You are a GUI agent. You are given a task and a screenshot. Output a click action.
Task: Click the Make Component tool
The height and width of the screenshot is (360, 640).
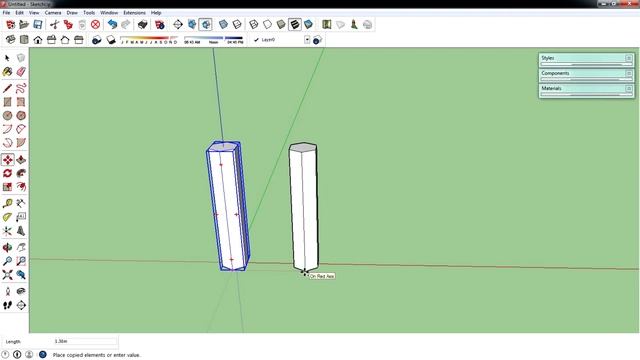pyautogui.click(x=21, y=58)
